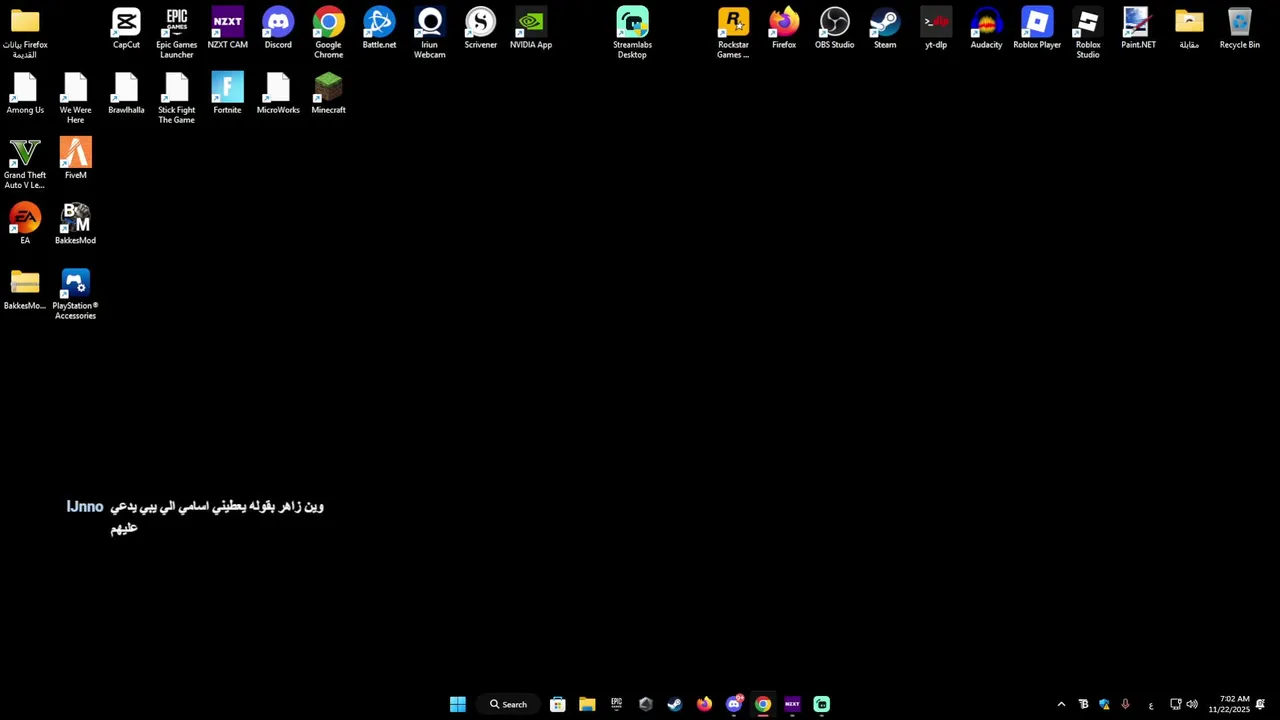Screen dimensions: 1280x720
Task: Select Stick Fight The Game shortcut
Action: (177, 99)
